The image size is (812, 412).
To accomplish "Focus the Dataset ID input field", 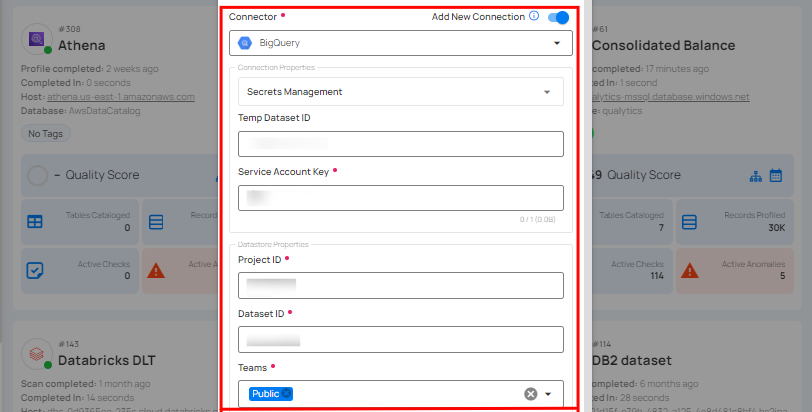I will click(401, 340).
